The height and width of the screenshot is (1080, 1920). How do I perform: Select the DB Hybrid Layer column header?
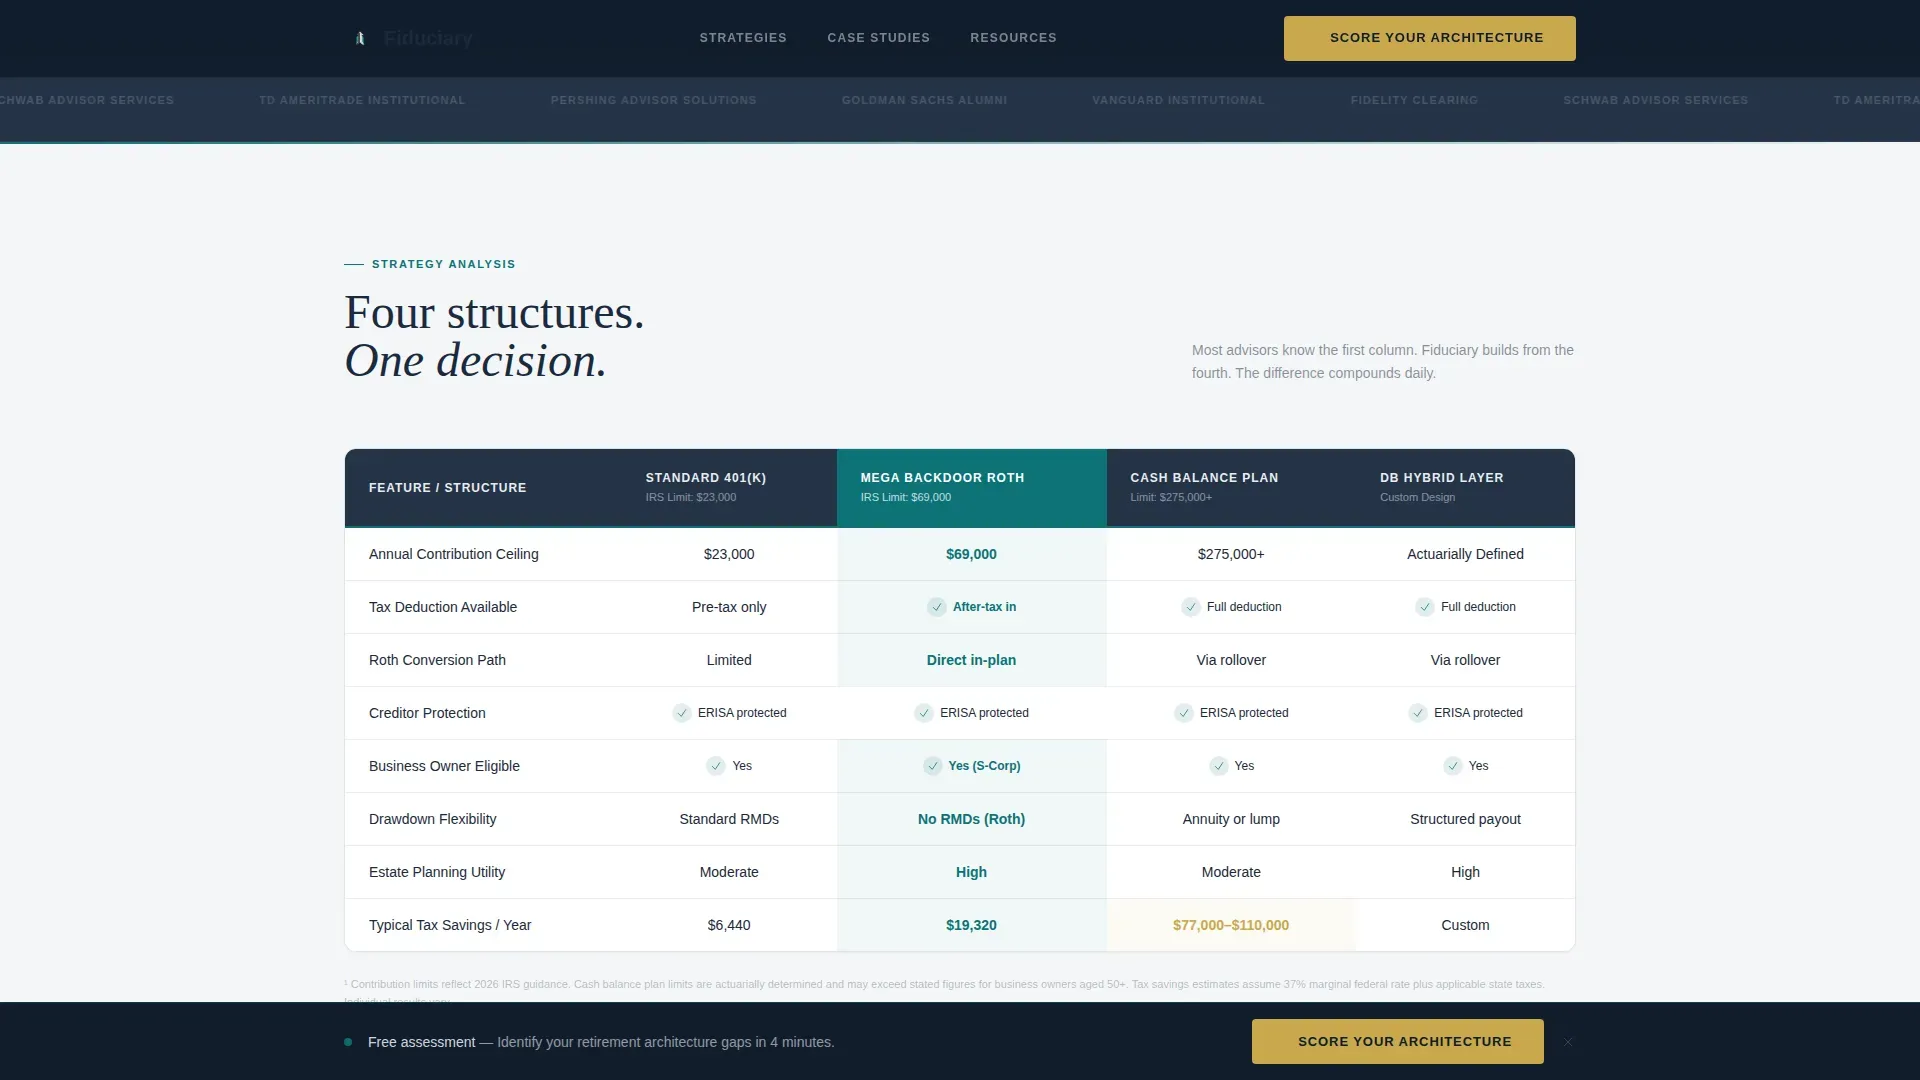[x=1465, y=487]
